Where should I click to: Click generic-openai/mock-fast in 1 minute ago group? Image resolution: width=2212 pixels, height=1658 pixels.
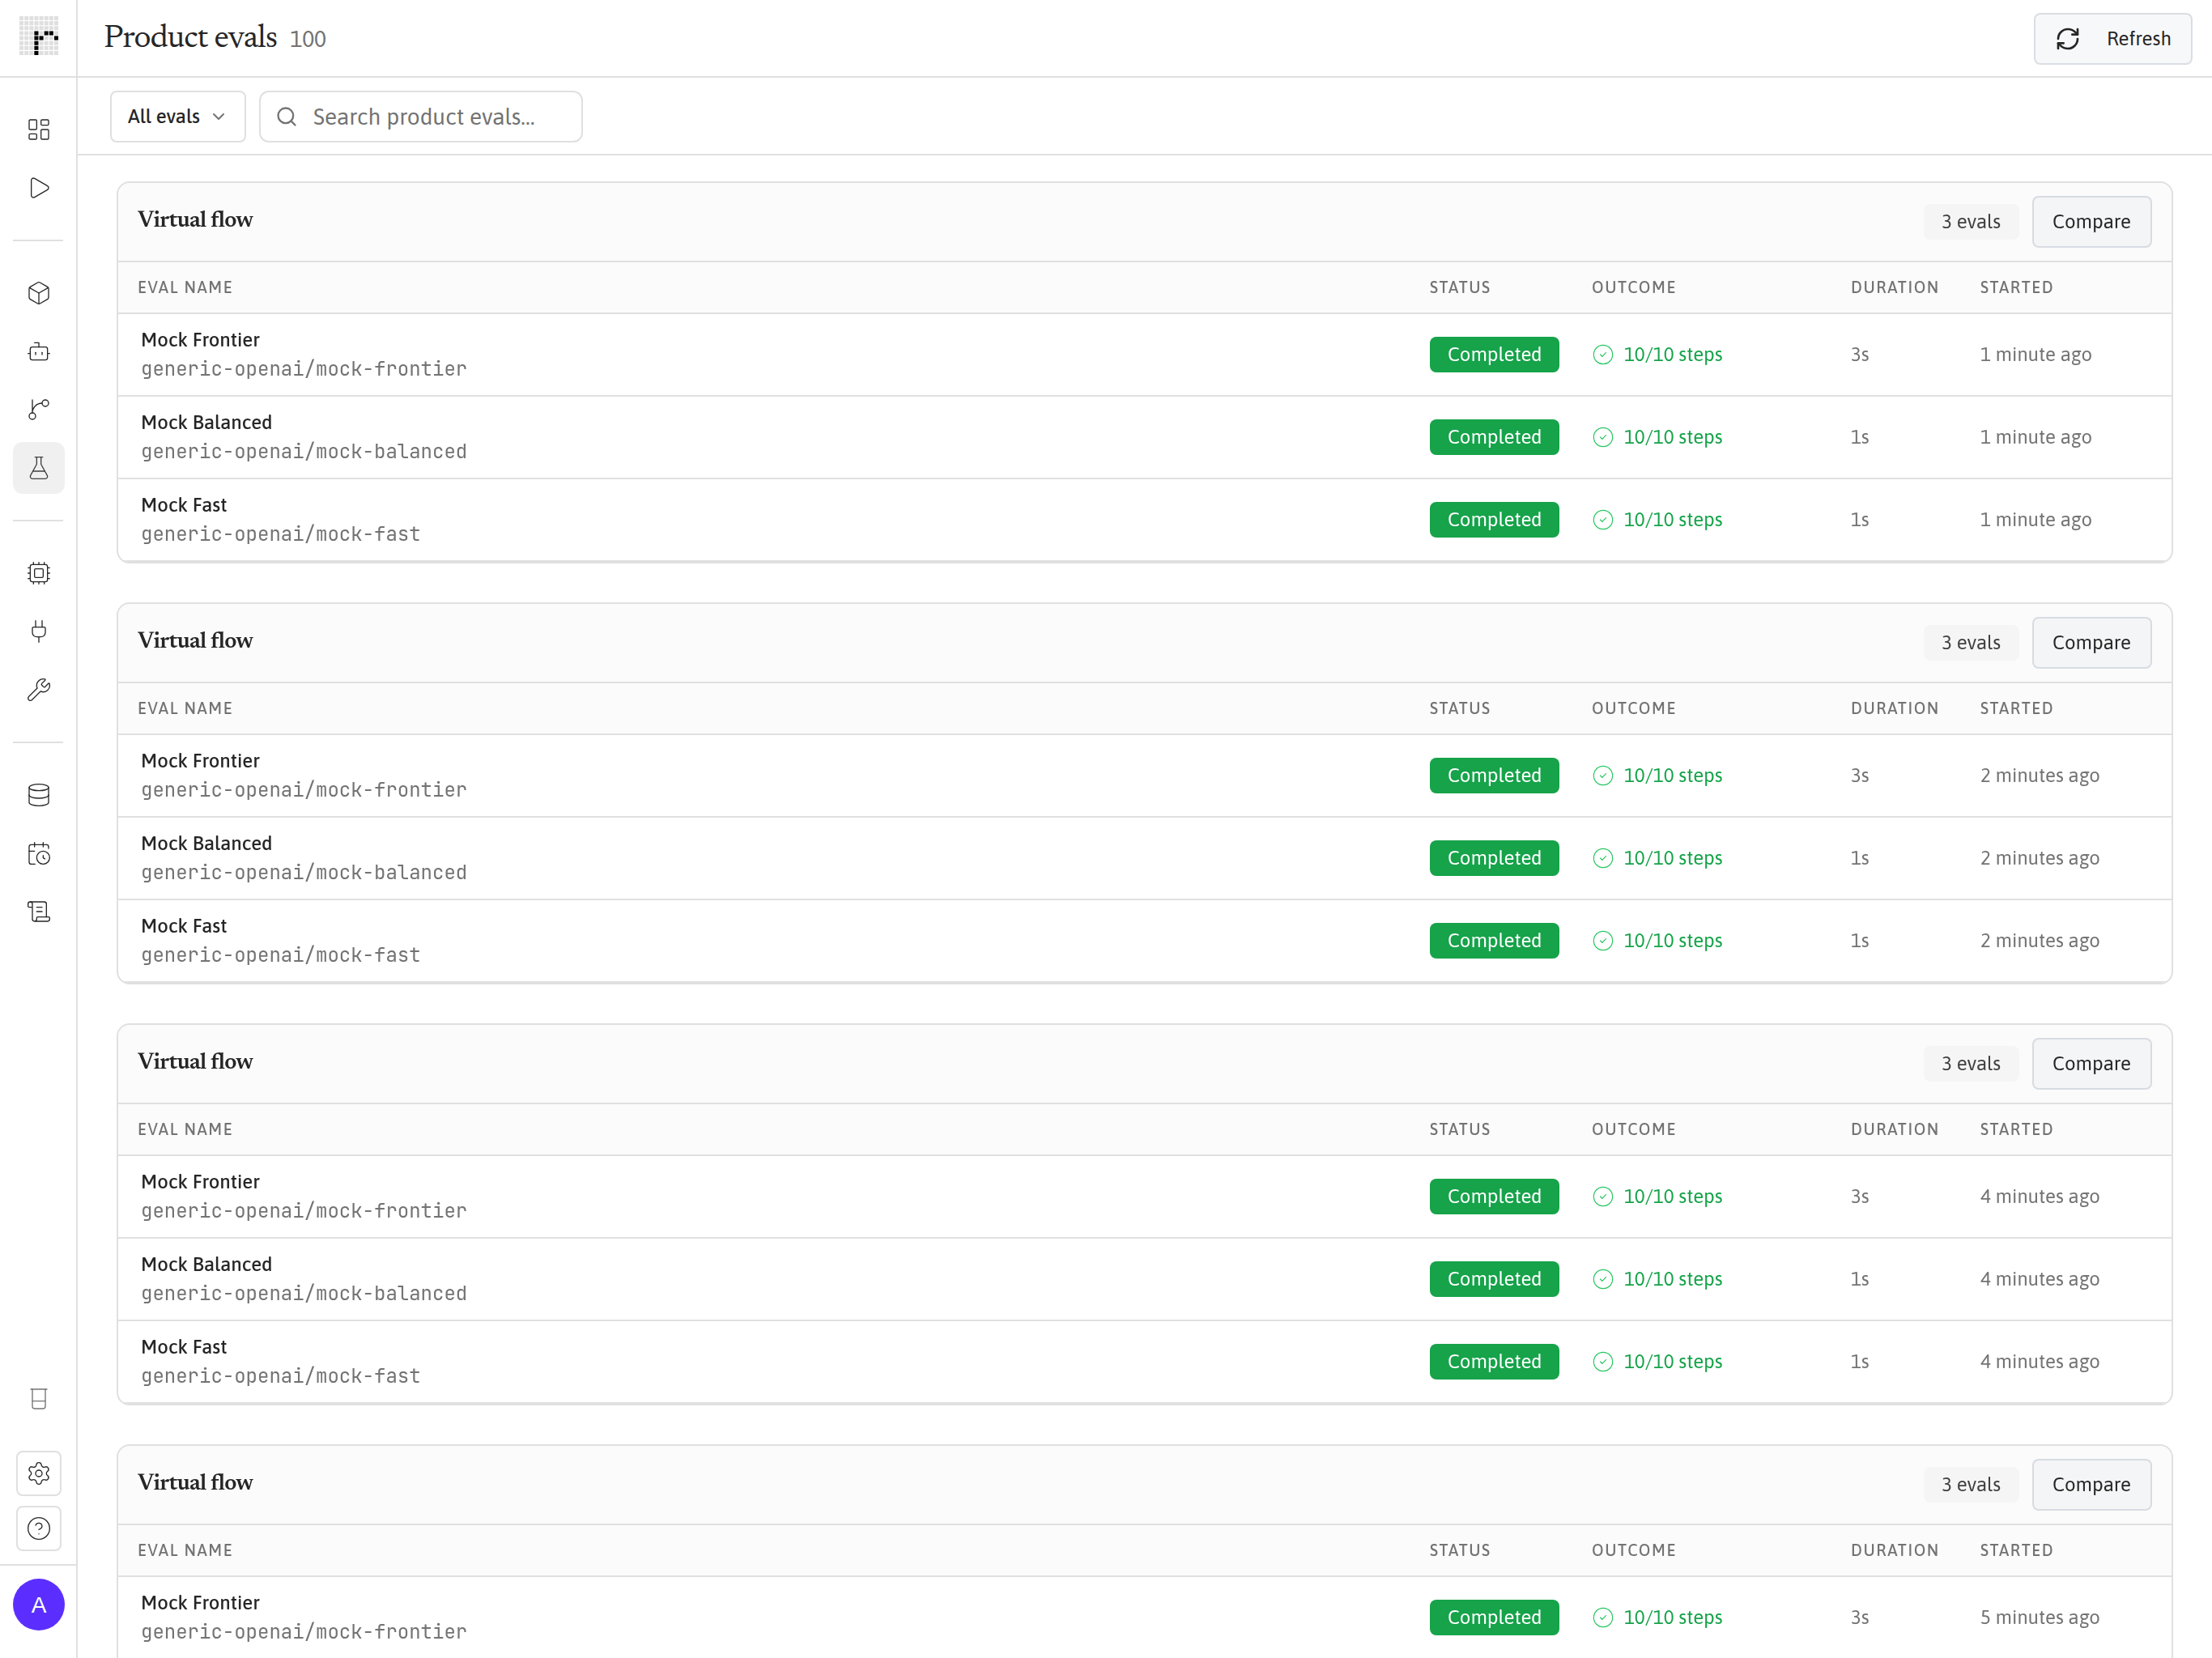pyautogui.click(x=281, y=534)
